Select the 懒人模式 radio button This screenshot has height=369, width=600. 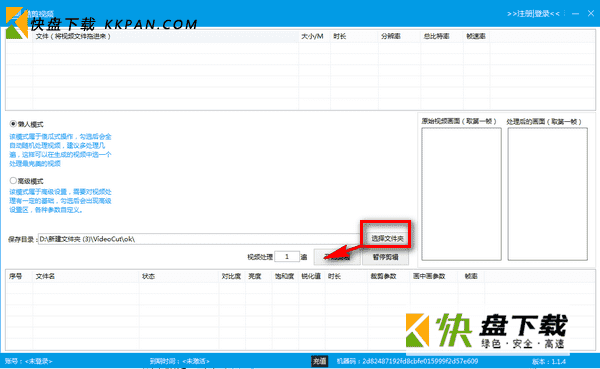(13, 124)
